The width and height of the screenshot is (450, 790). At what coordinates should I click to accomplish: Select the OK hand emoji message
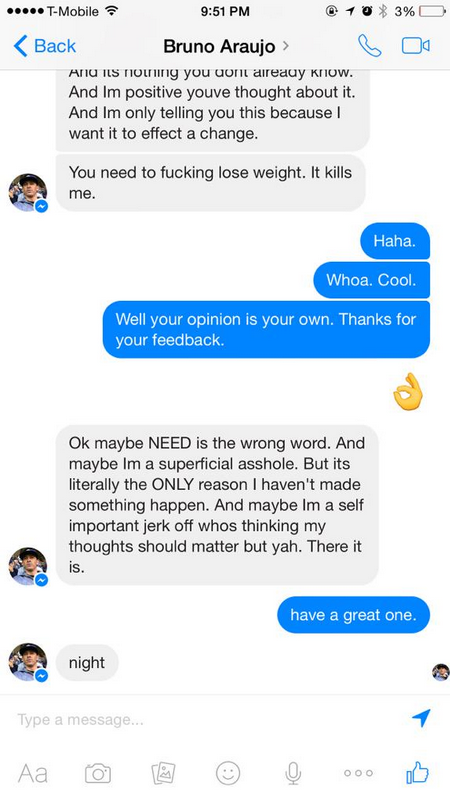point(408,391)
